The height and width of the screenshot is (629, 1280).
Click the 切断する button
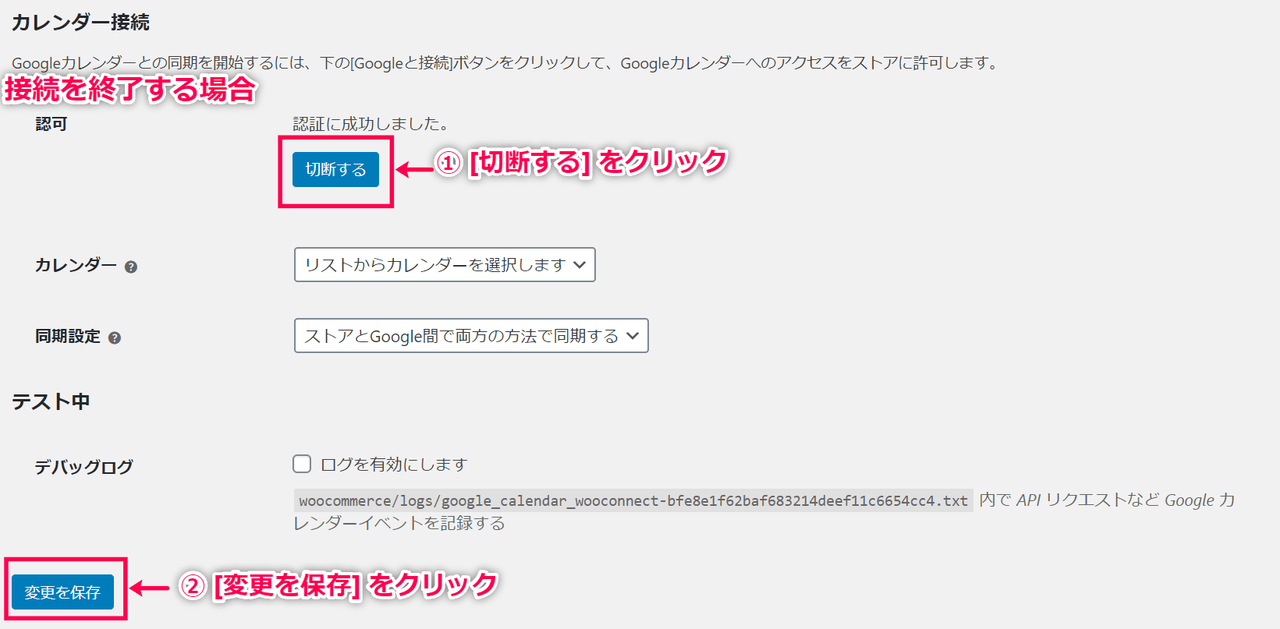pos(336,169)
